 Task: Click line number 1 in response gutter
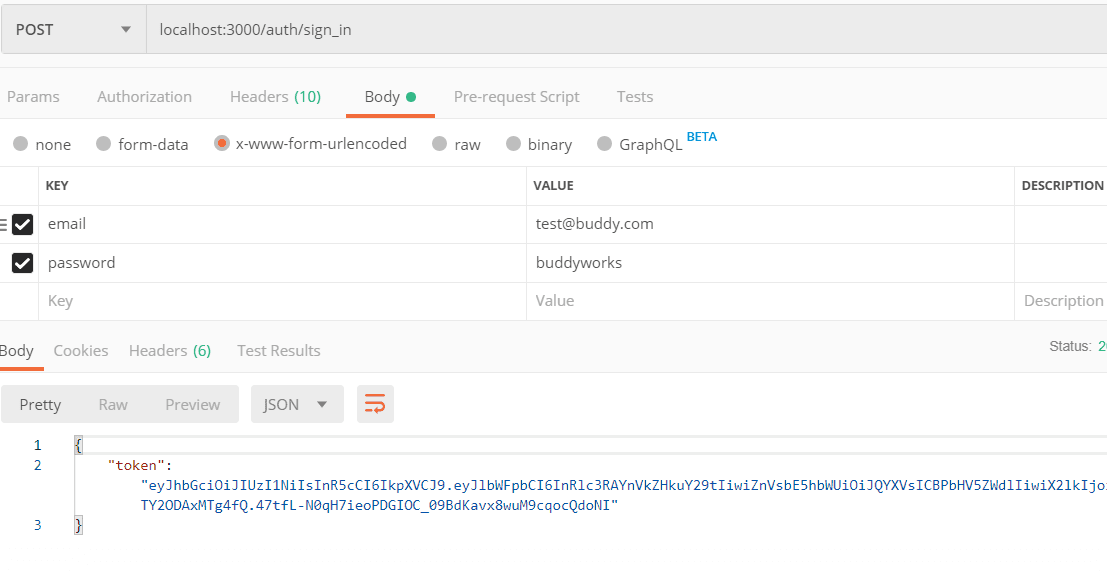click(x=37, y=445)
